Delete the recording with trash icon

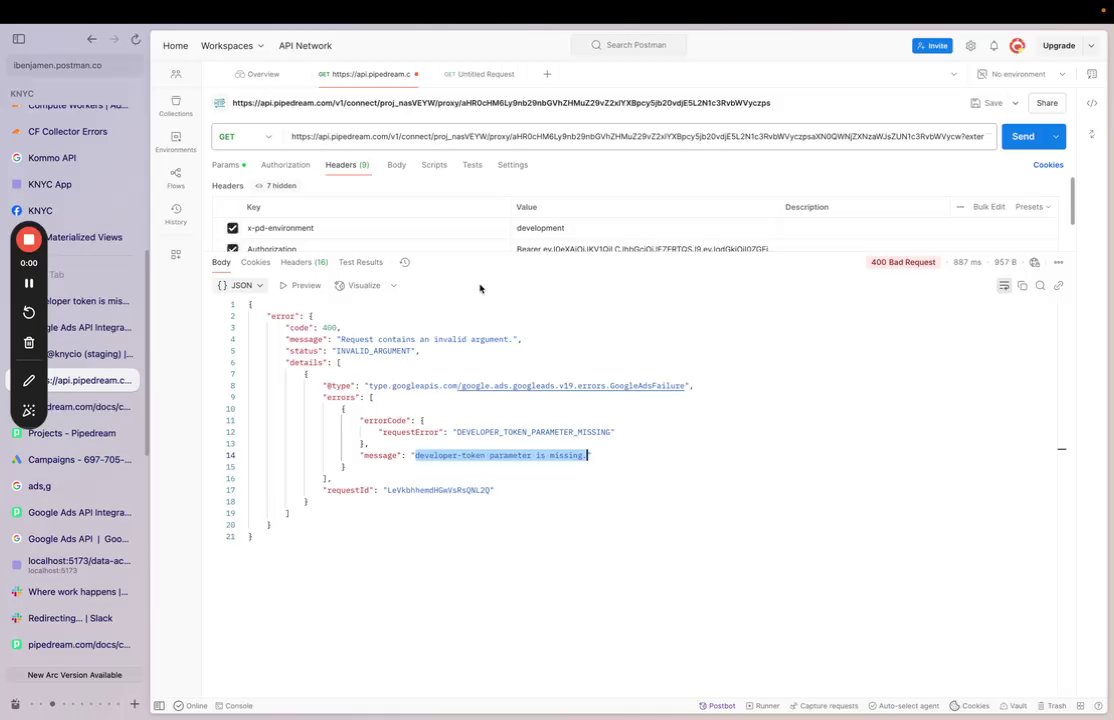(x=29, y=343)
